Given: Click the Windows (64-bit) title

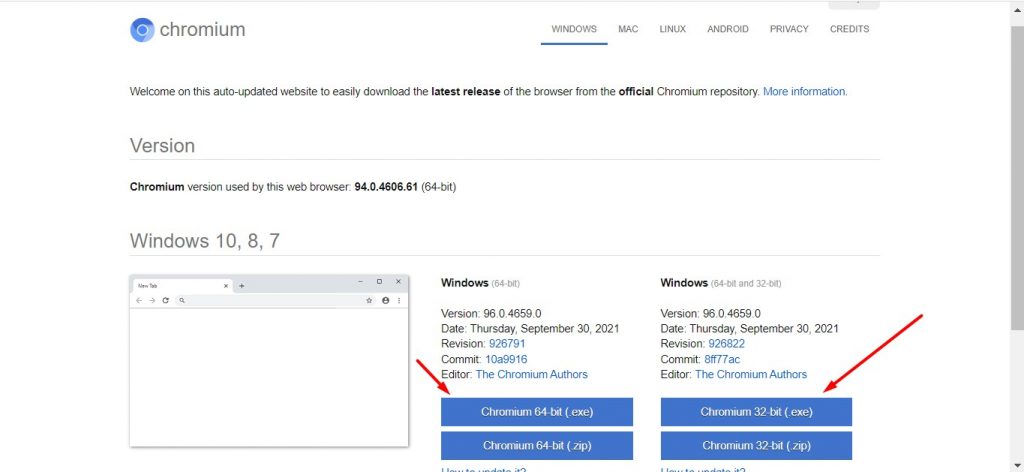Looking at the screenshot, I should click(481, 283).
